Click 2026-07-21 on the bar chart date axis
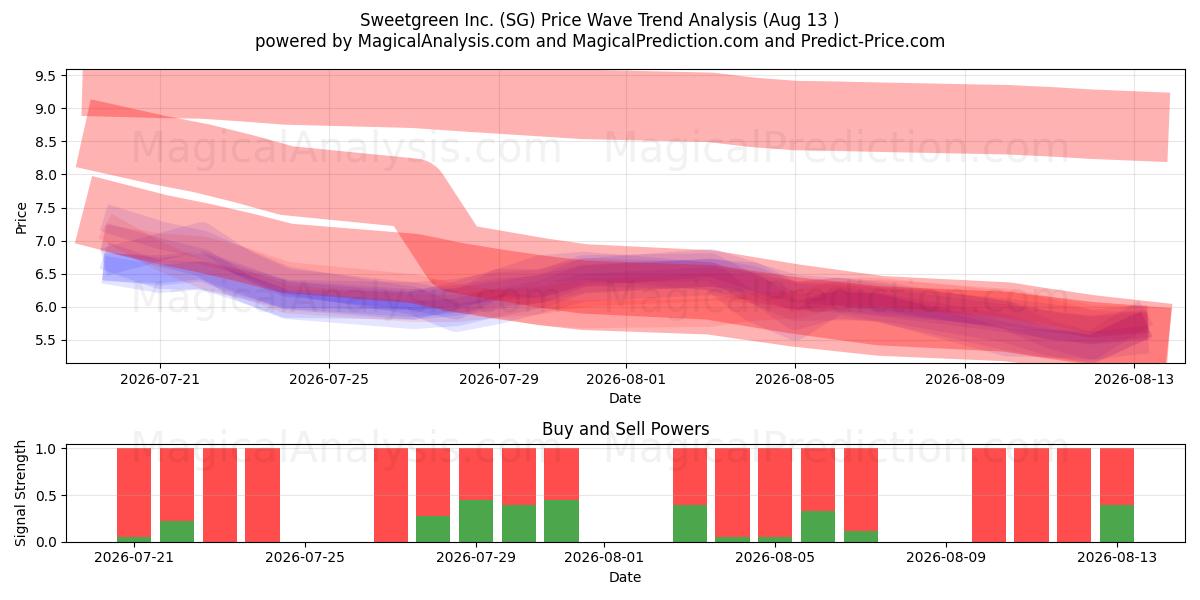 [x=134, y=558]
